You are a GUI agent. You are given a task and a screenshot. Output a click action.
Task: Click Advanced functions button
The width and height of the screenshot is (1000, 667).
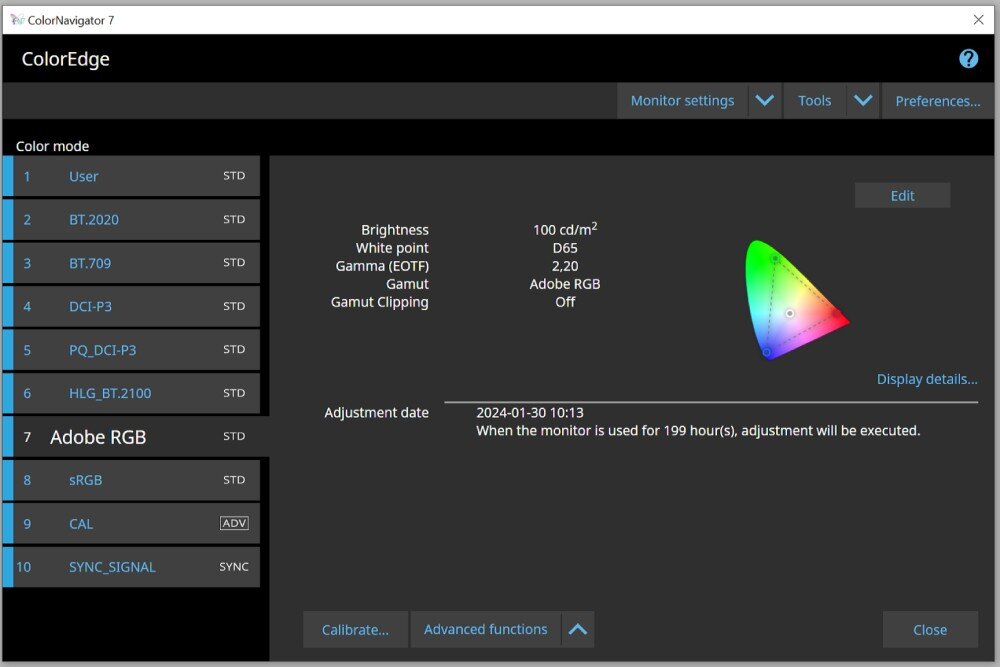coord(485,629)
